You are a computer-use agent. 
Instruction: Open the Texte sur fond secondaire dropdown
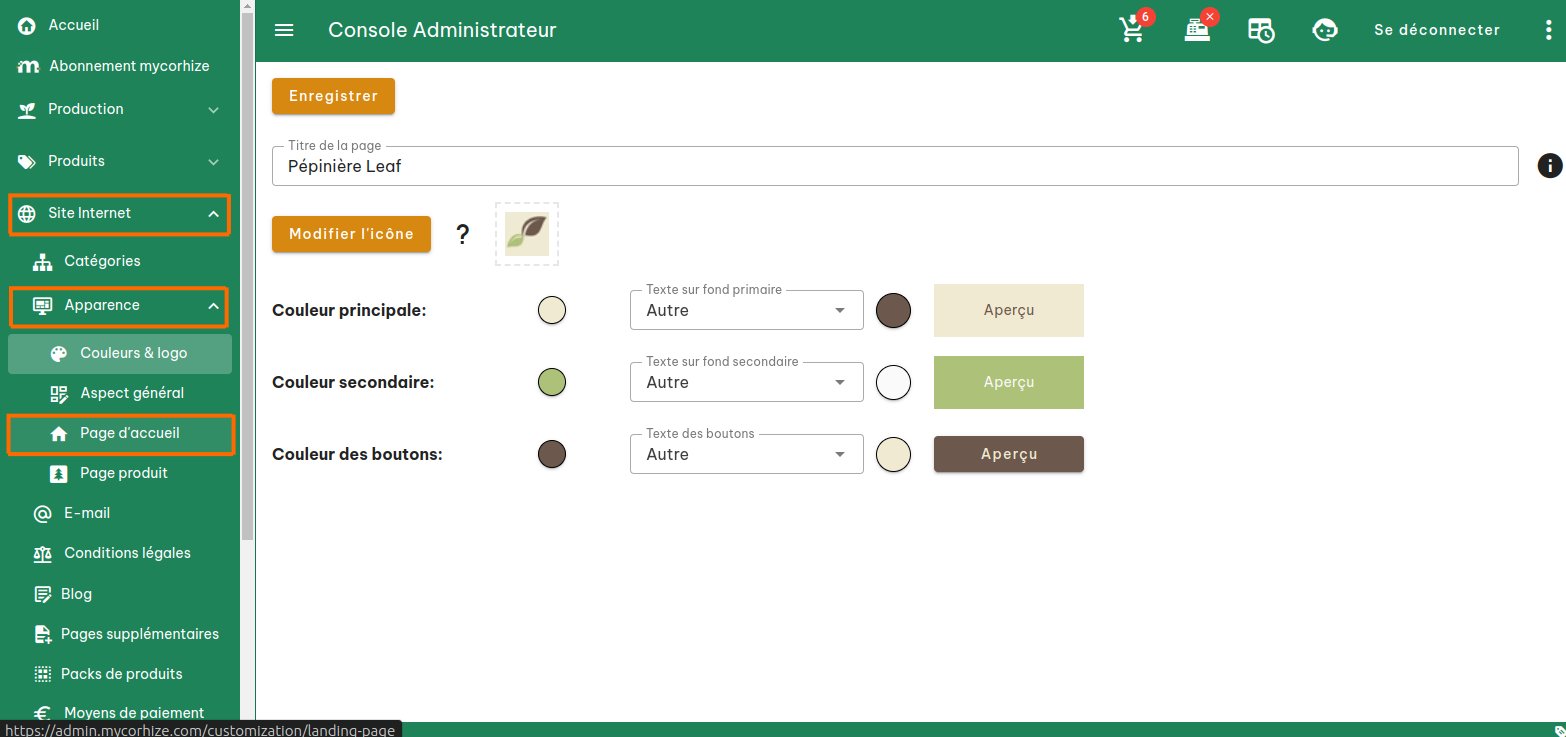click(x=745, y=382)
